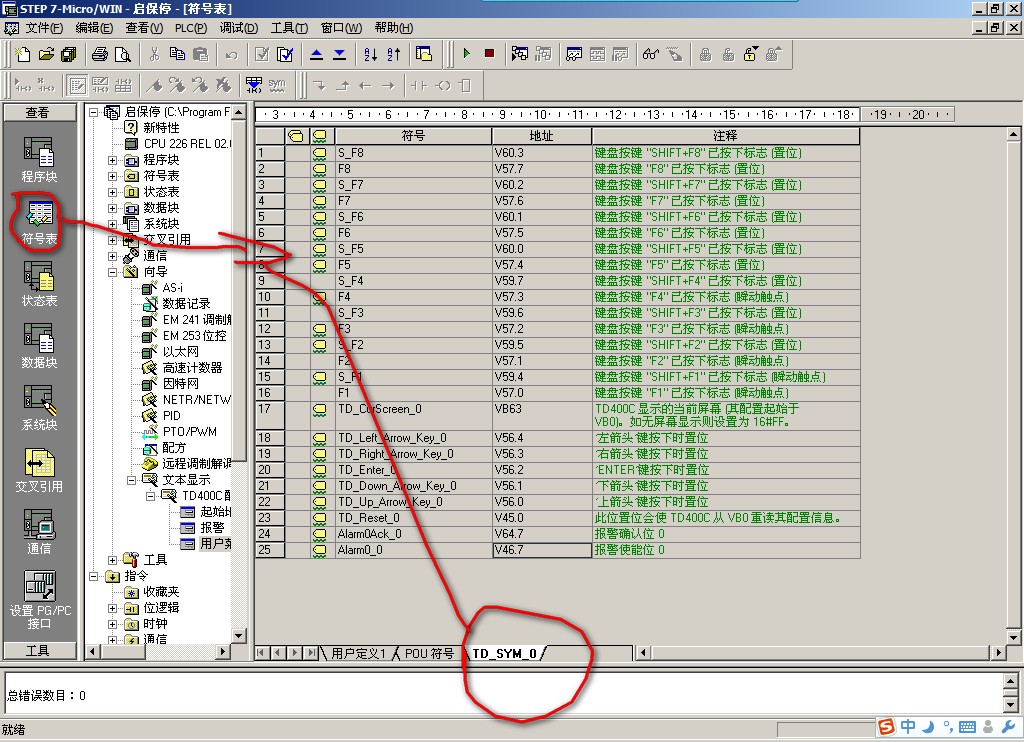Click the Print icon in toolbar
Screen dimensions: 1024x742
pos(100,54)
